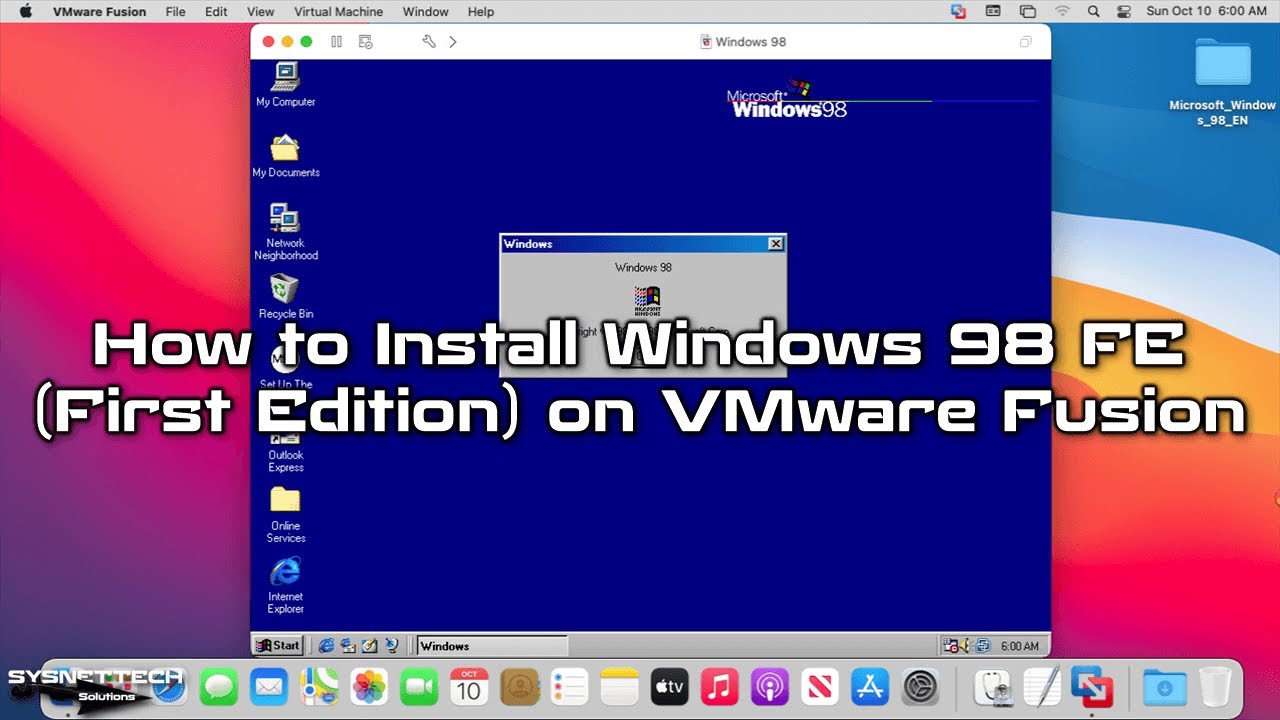Screen dimensions: 1280x720
Task: Click the 6:00 AM taskbar clock
Action: point(1020,646)
